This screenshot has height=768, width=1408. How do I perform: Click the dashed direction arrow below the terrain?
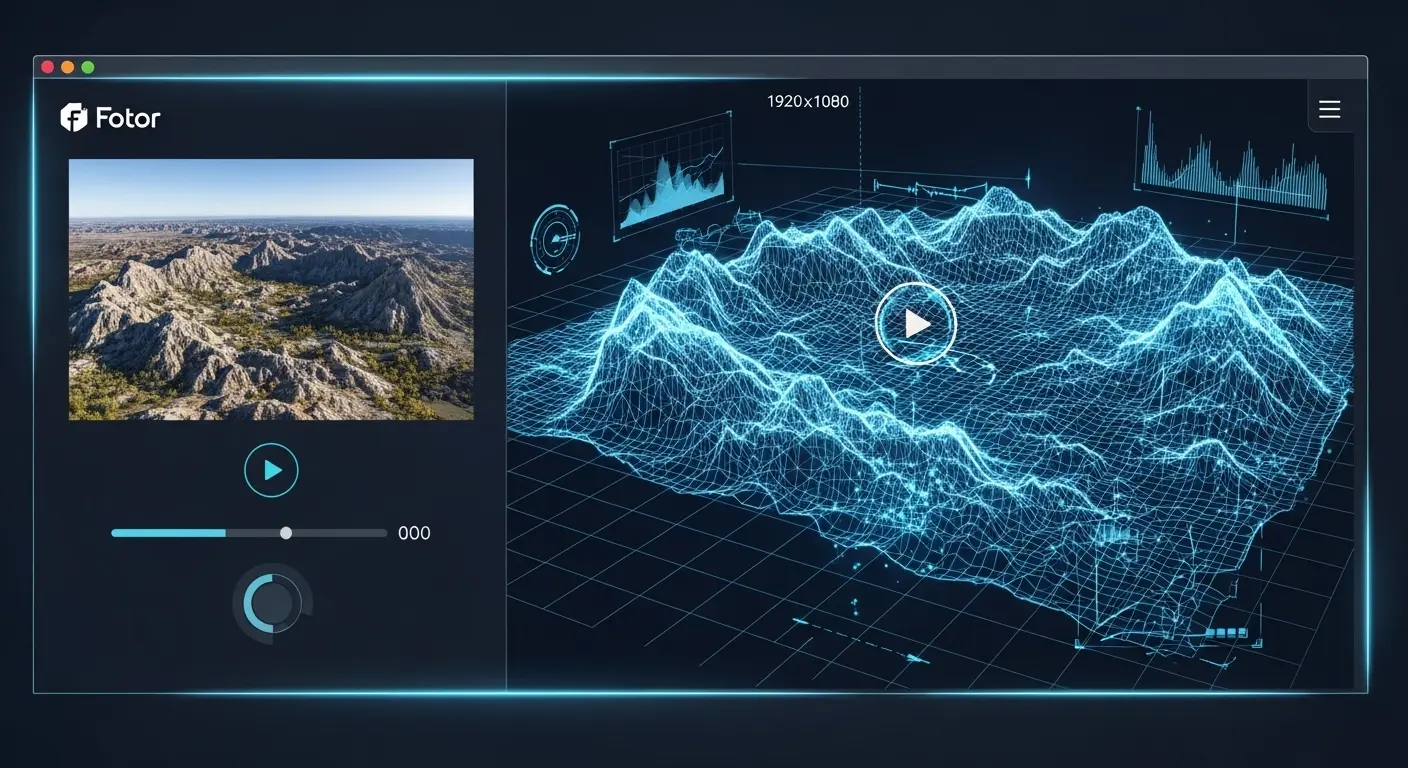pos(860,640)
